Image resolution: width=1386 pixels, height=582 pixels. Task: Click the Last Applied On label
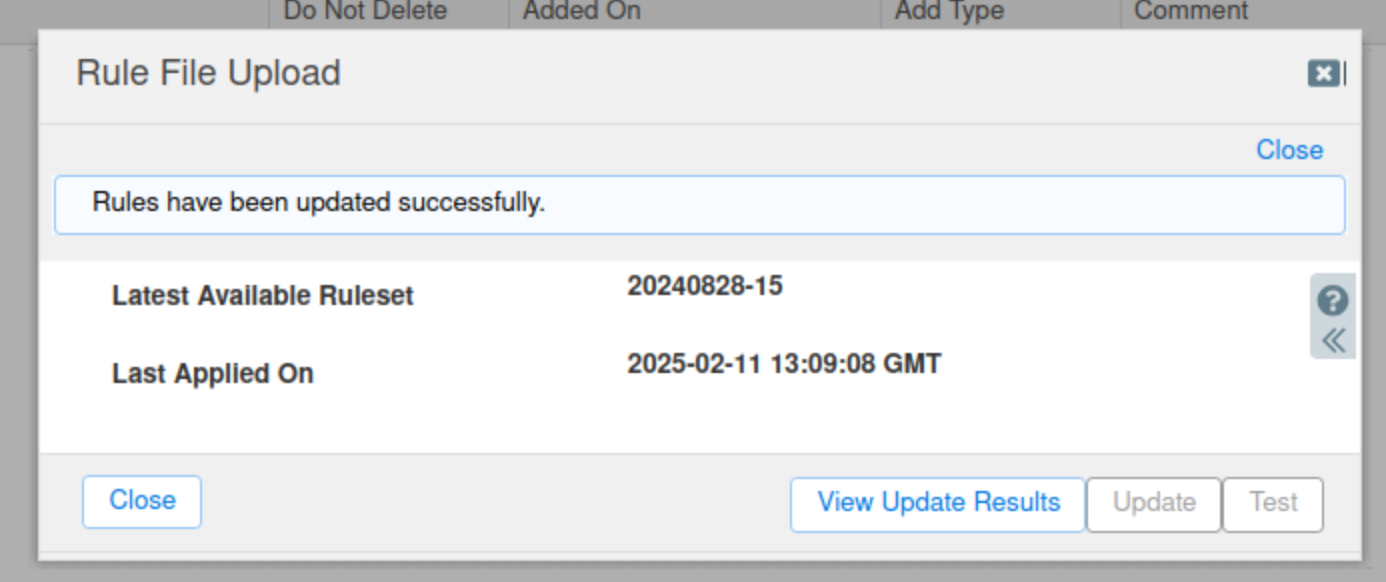pos(213,374)
